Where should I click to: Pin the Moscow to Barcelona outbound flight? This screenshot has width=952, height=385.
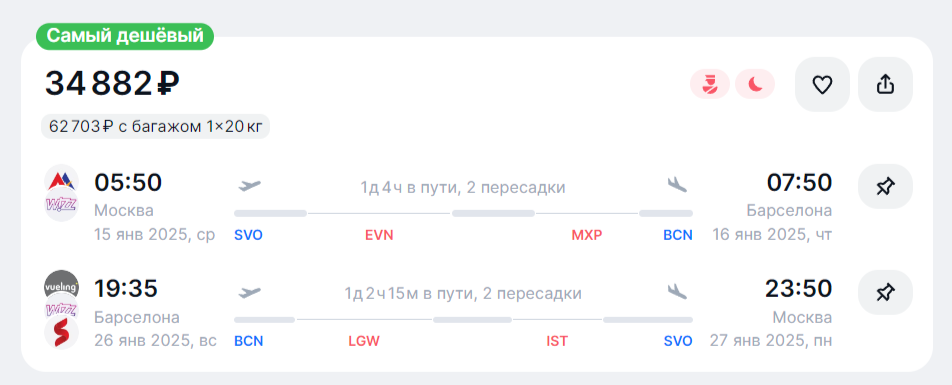coord(885,186)
